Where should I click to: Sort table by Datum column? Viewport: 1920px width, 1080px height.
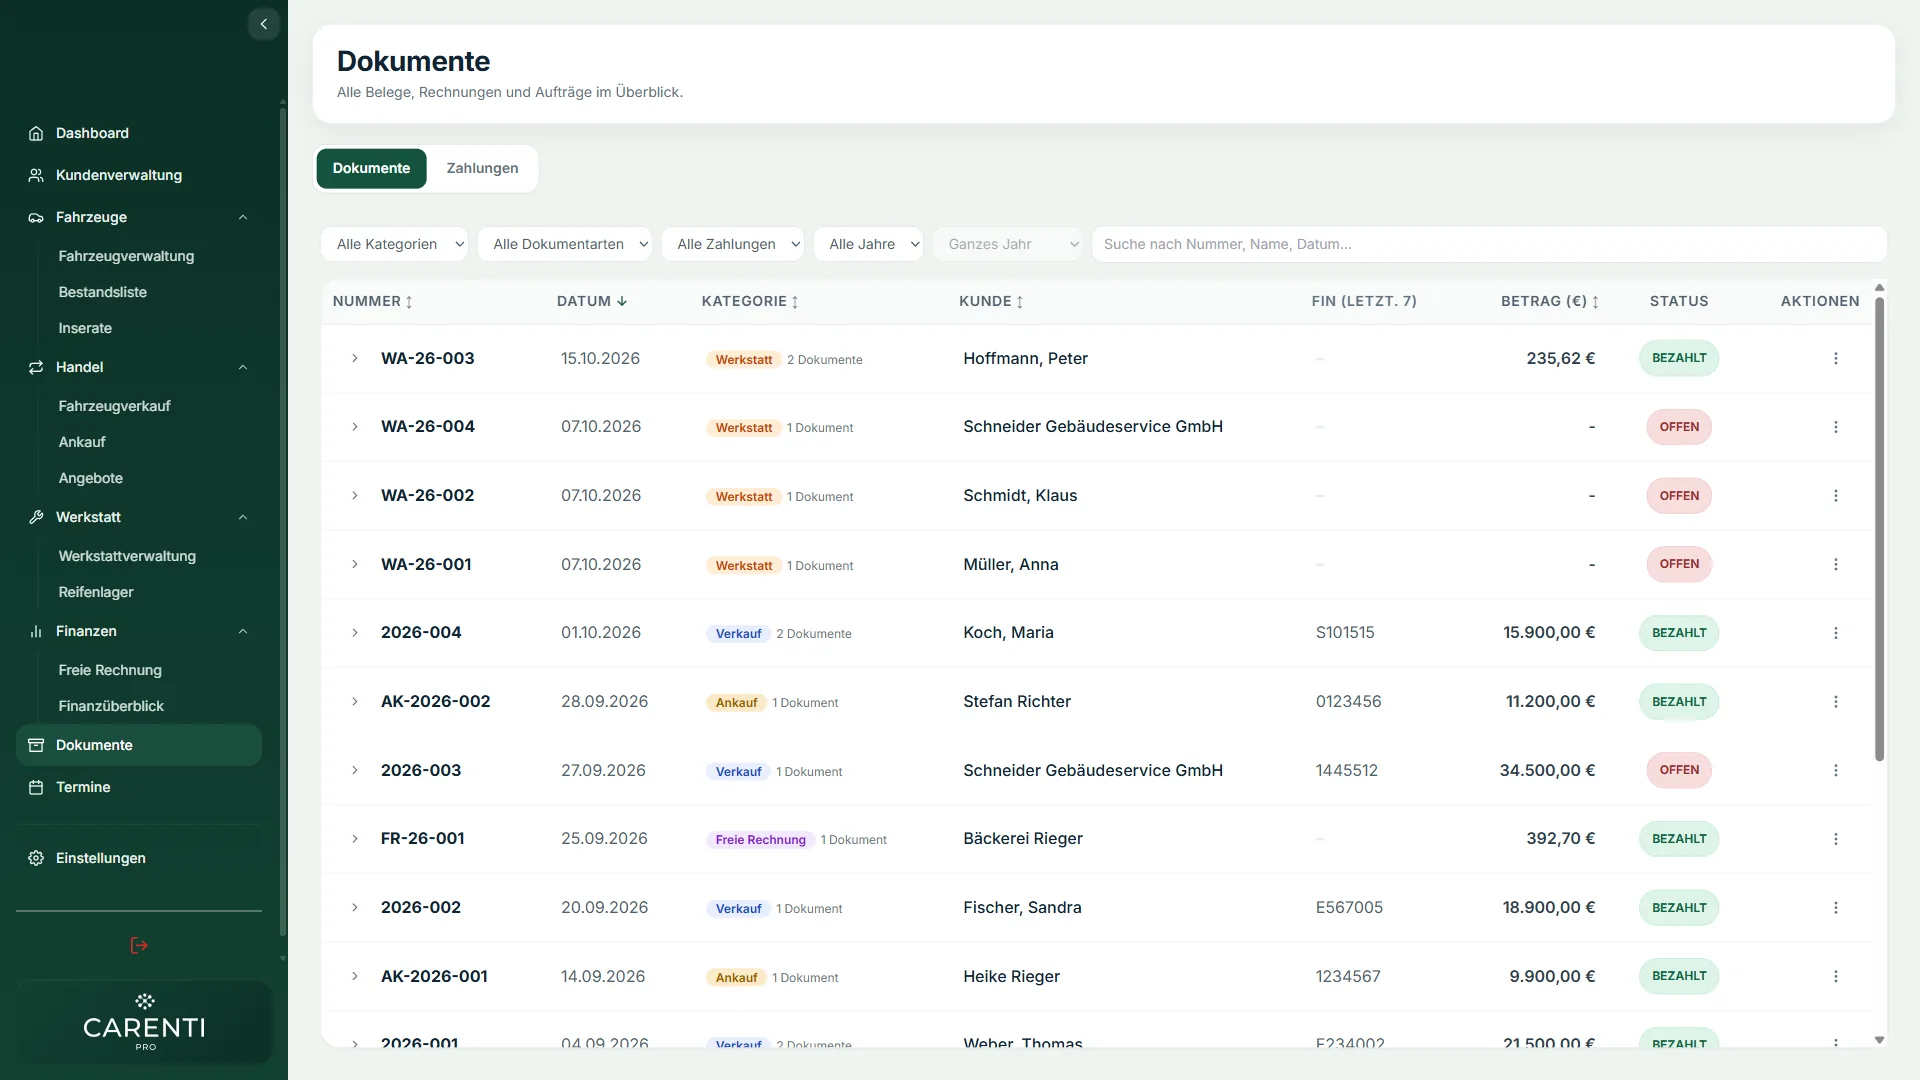[x=592, y=301]
